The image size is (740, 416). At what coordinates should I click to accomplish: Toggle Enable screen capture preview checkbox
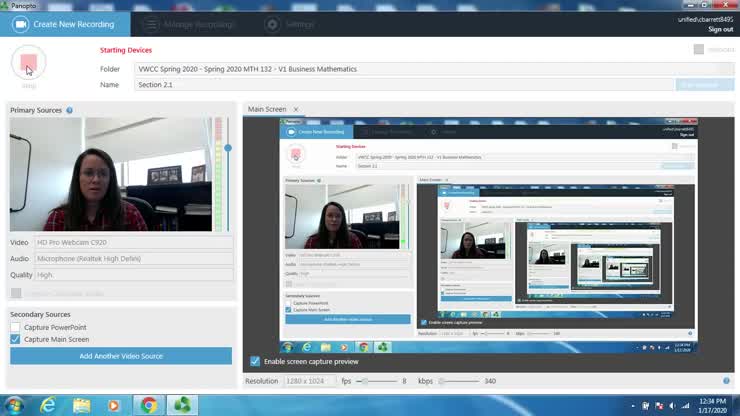pyautogui.click(x=255, y=361)
